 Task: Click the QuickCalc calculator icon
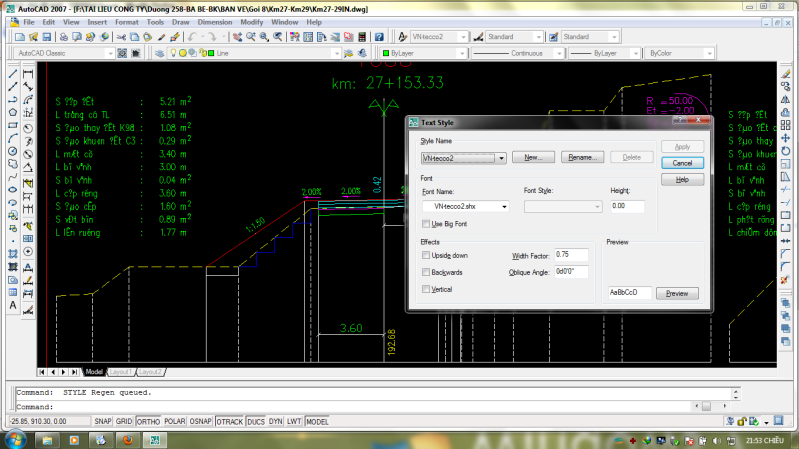click(362, 37)
